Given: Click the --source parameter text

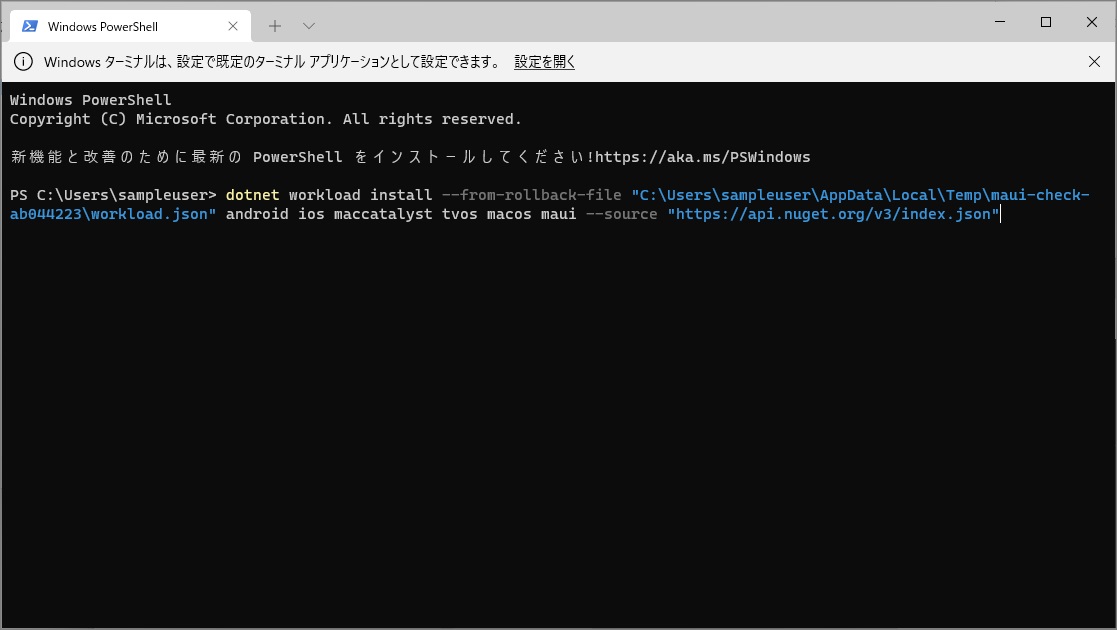Looking at the screenshot, I should [621, 214].
